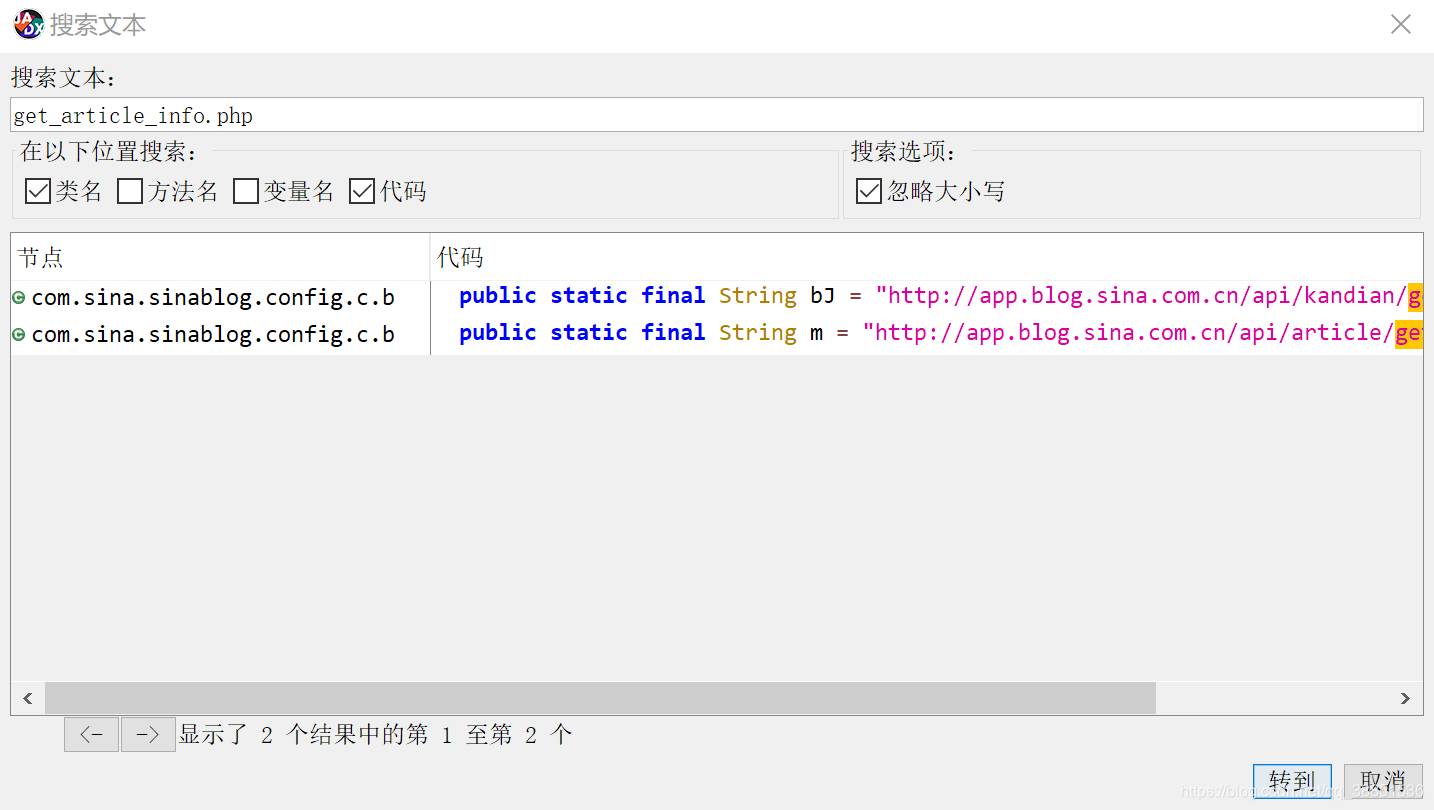
Task: Click the horizontal scrollbar thumb
Action: point(600,698)
